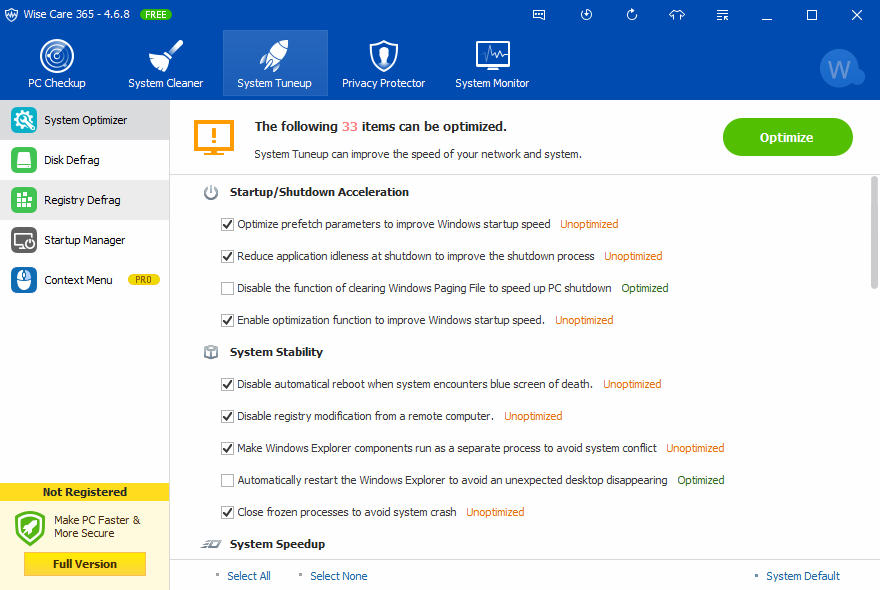
Task: Click the System Stability box icon
Action: click(211, 352)
